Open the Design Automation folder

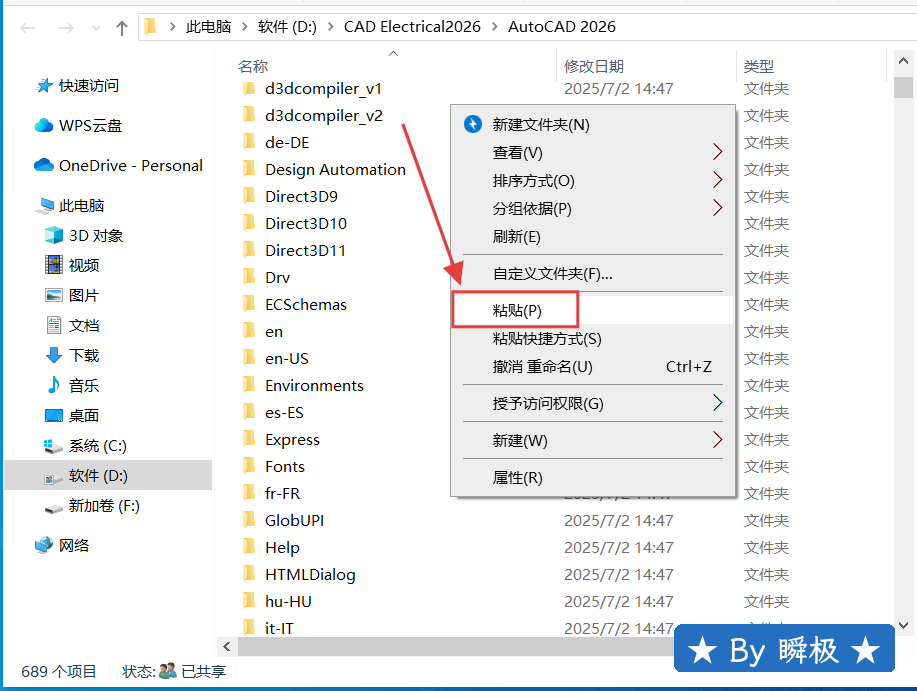click(335, 170)
